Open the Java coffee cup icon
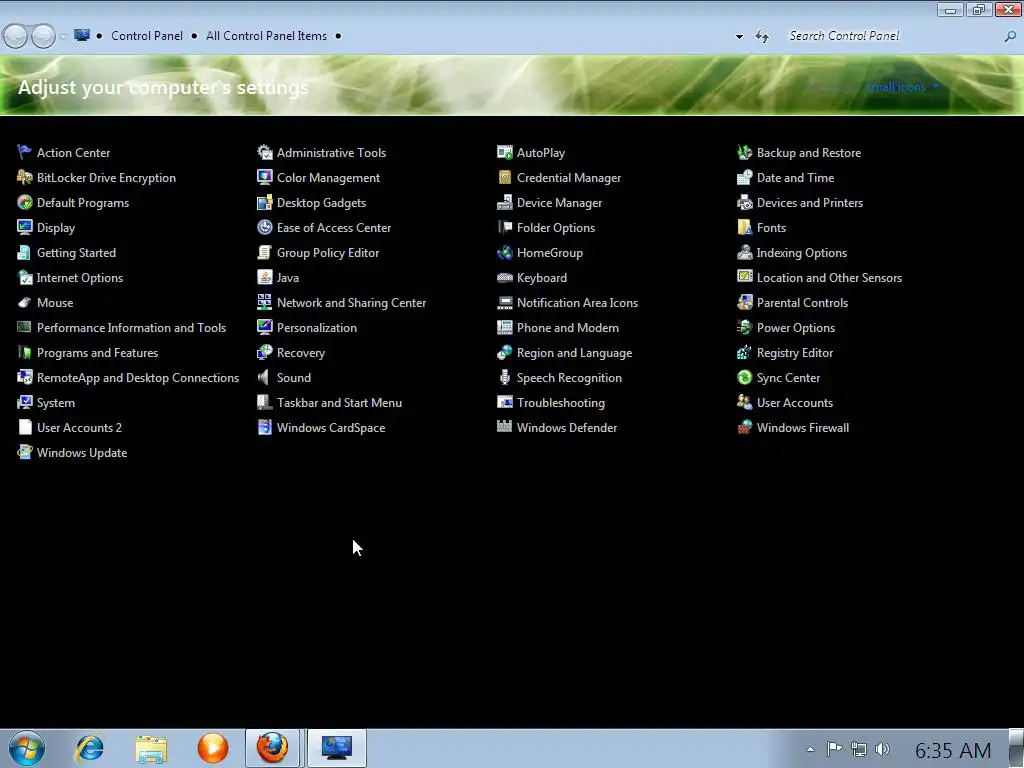The width and height of the screenshot is (1024, 768). coord(264,278)
